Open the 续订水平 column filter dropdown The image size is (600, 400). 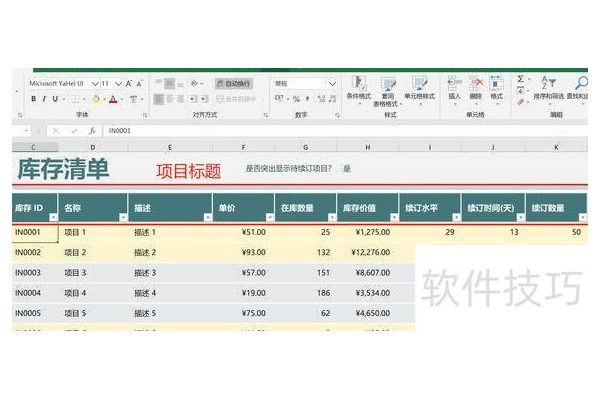(x=456, y=217)
